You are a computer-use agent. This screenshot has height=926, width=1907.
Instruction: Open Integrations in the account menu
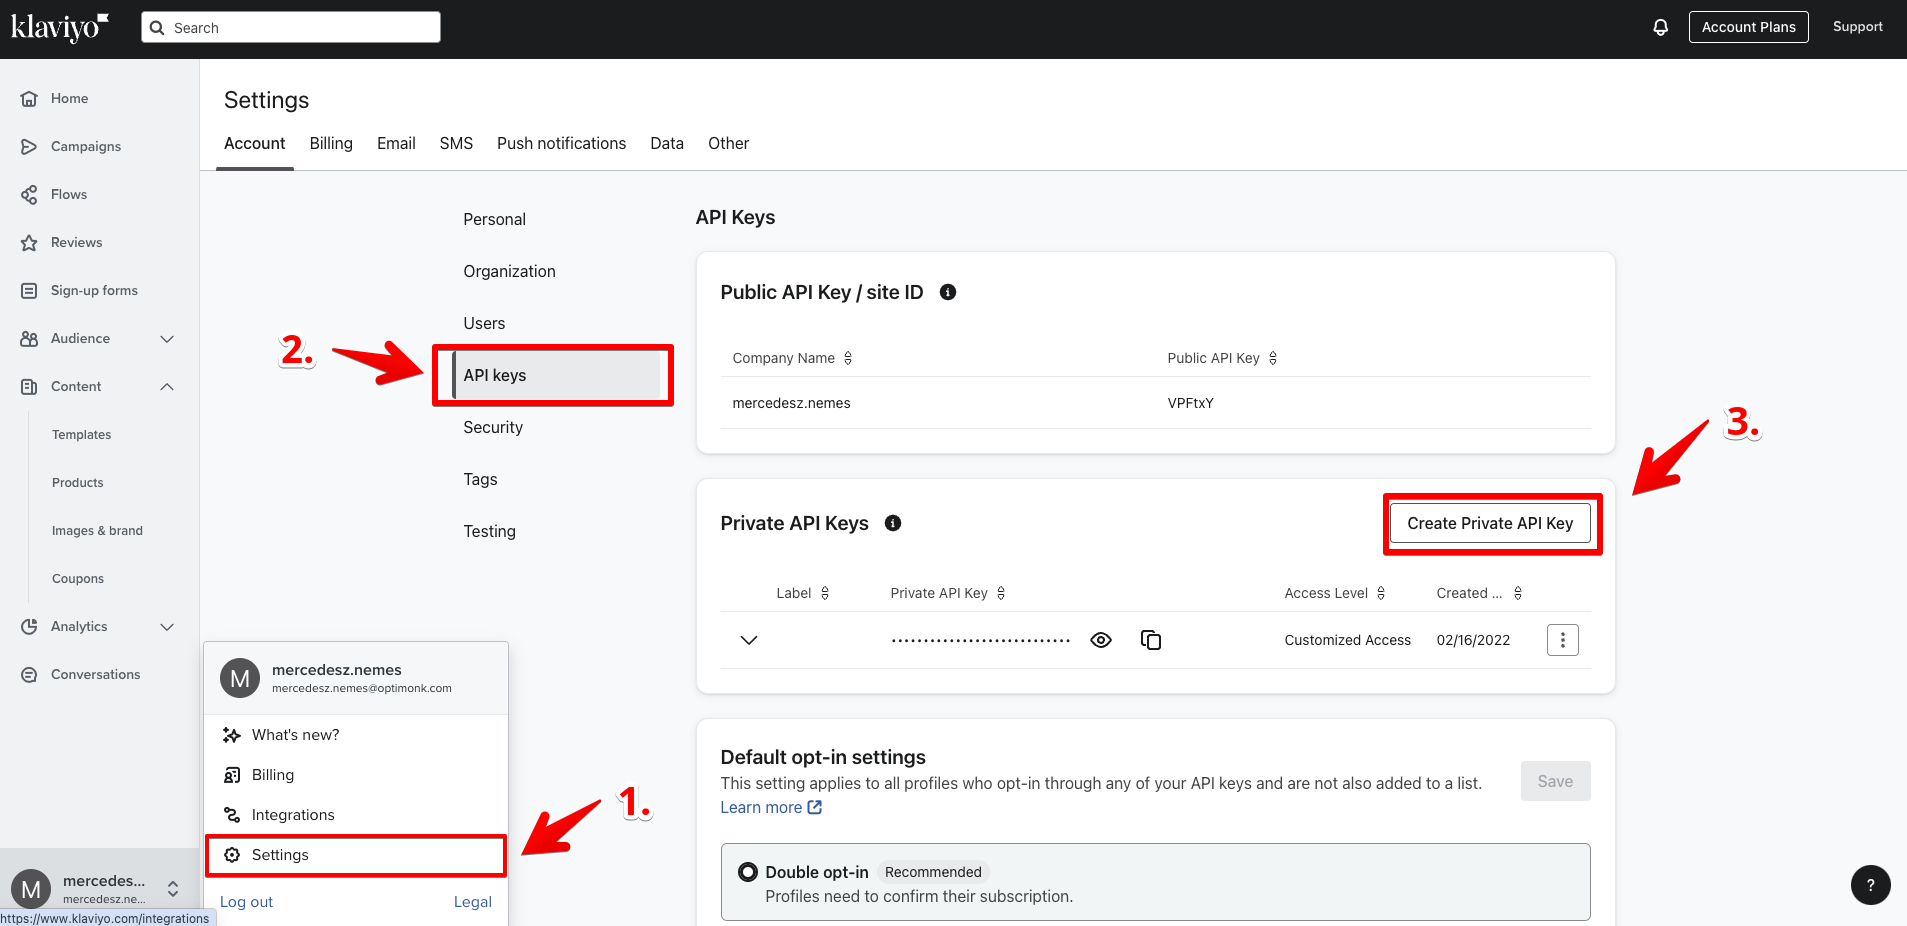tap(356, 815)
